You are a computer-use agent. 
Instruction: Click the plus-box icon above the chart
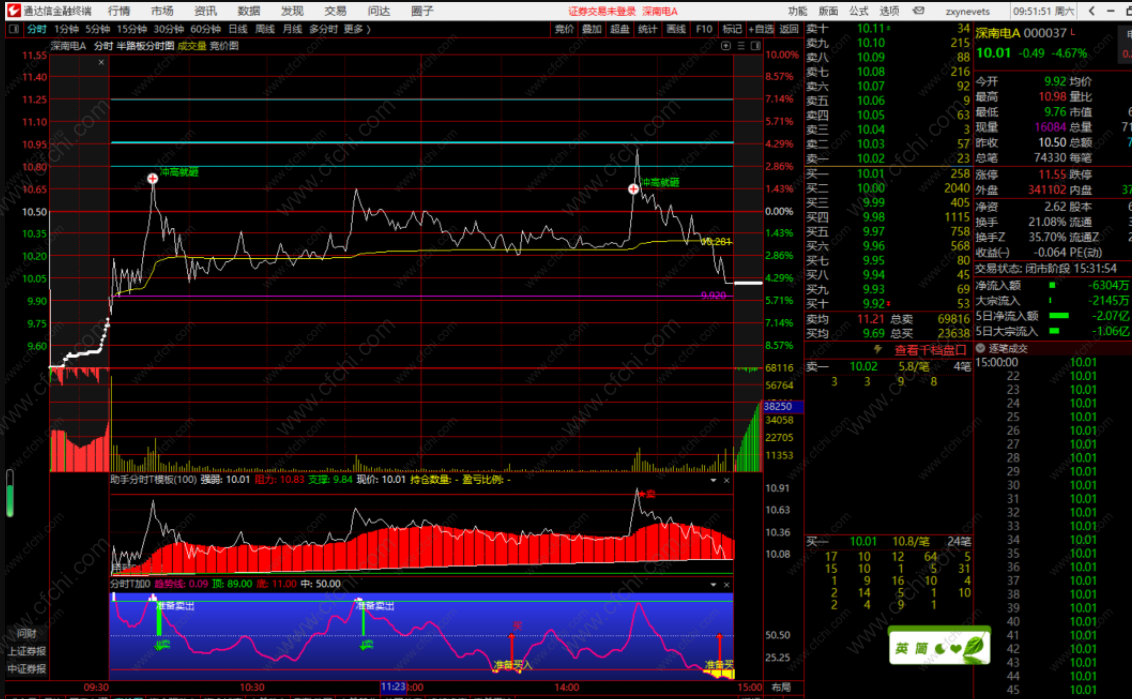point(726,45)
